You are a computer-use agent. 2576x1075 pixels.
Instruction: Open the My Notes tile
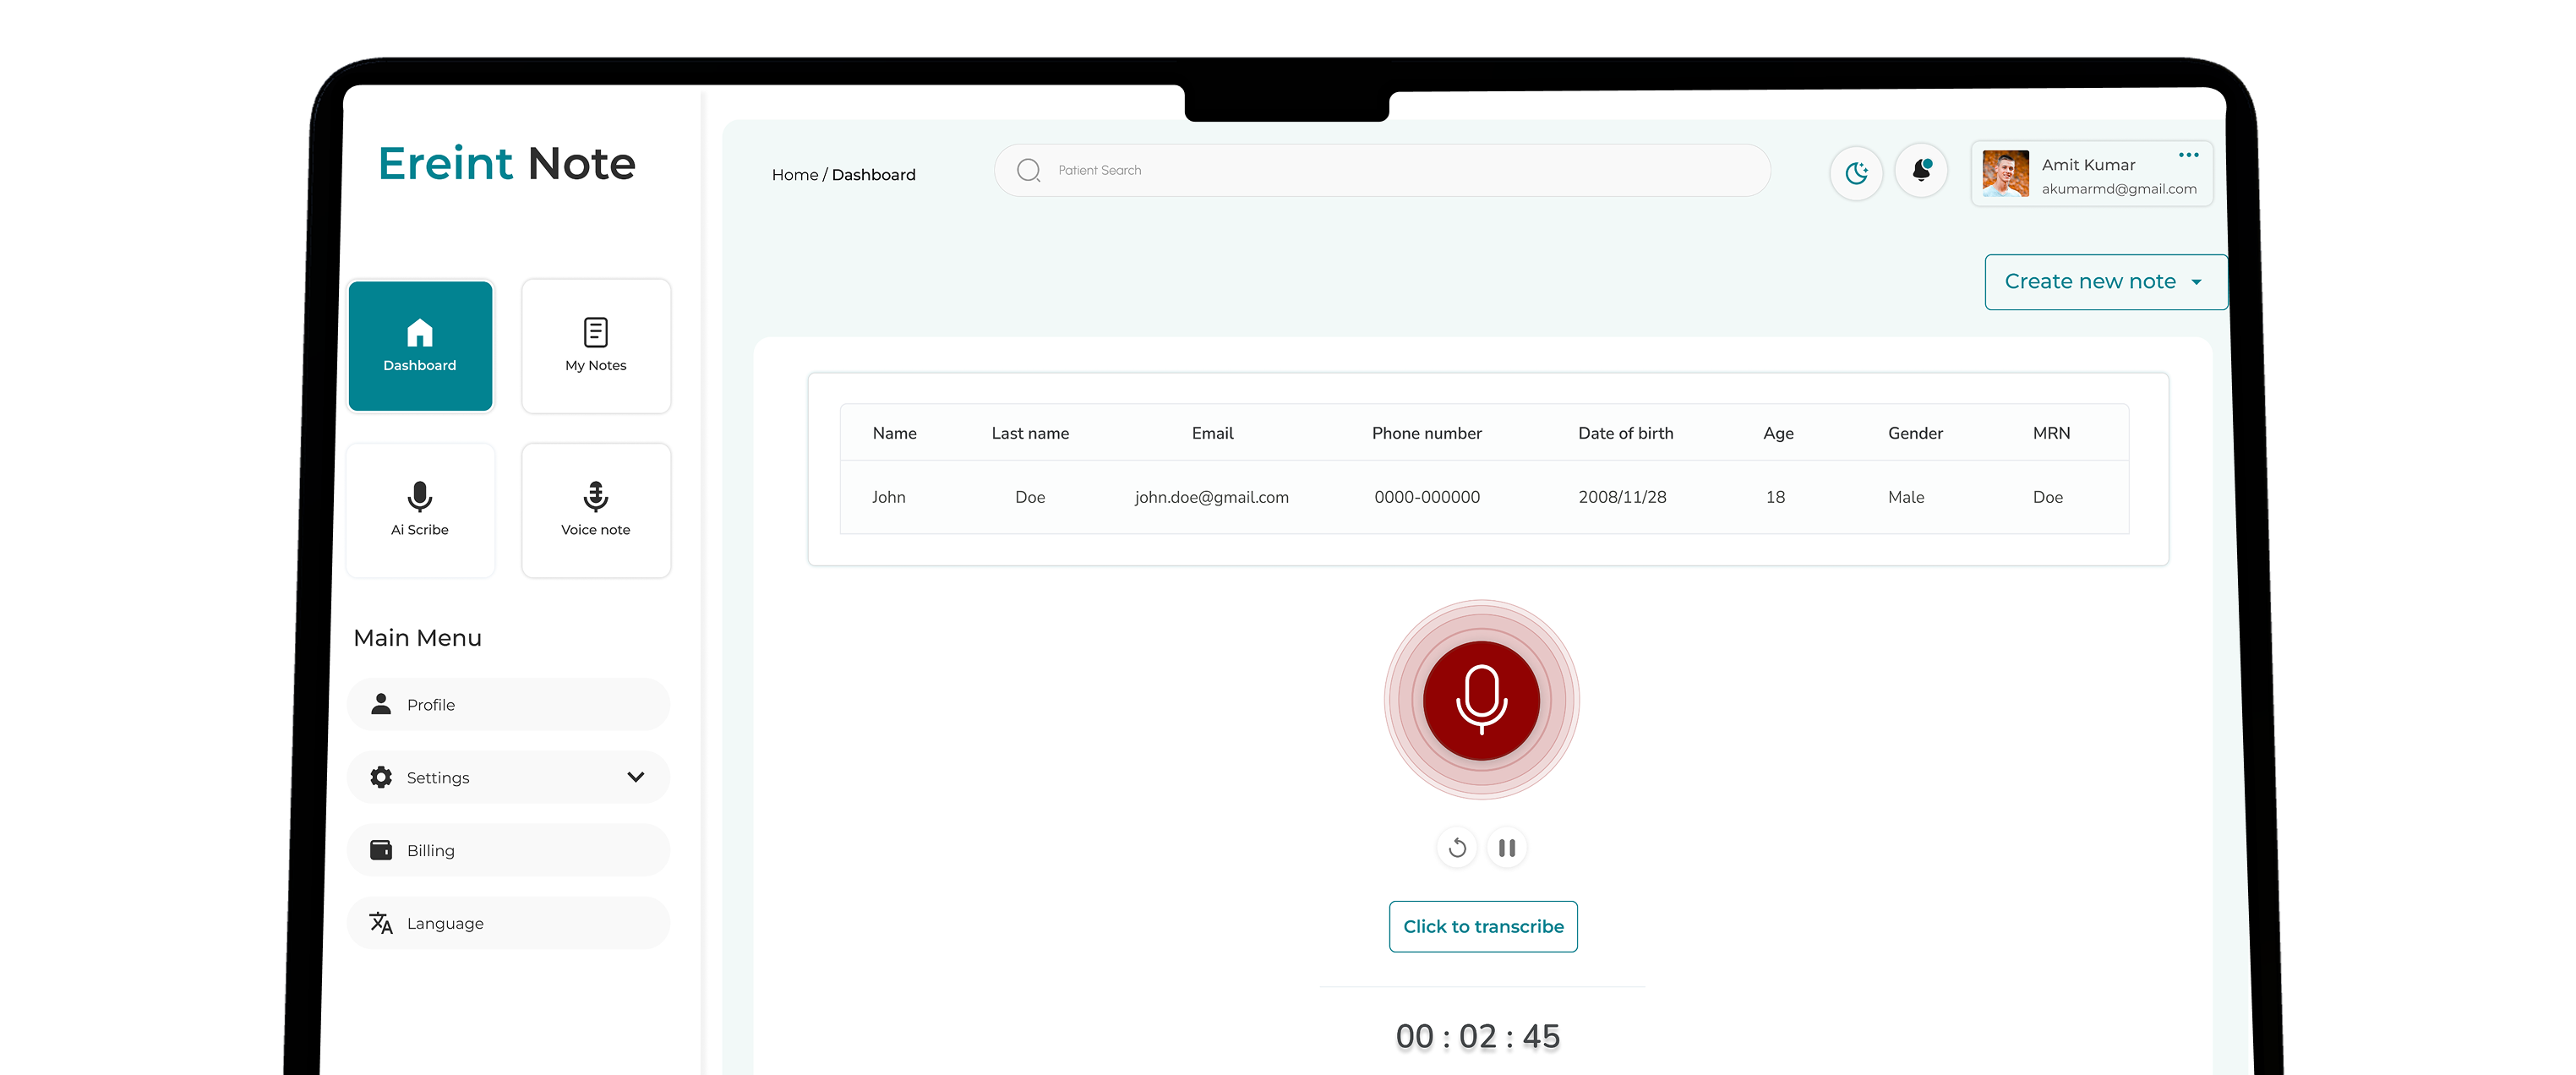tap(596, 346)
